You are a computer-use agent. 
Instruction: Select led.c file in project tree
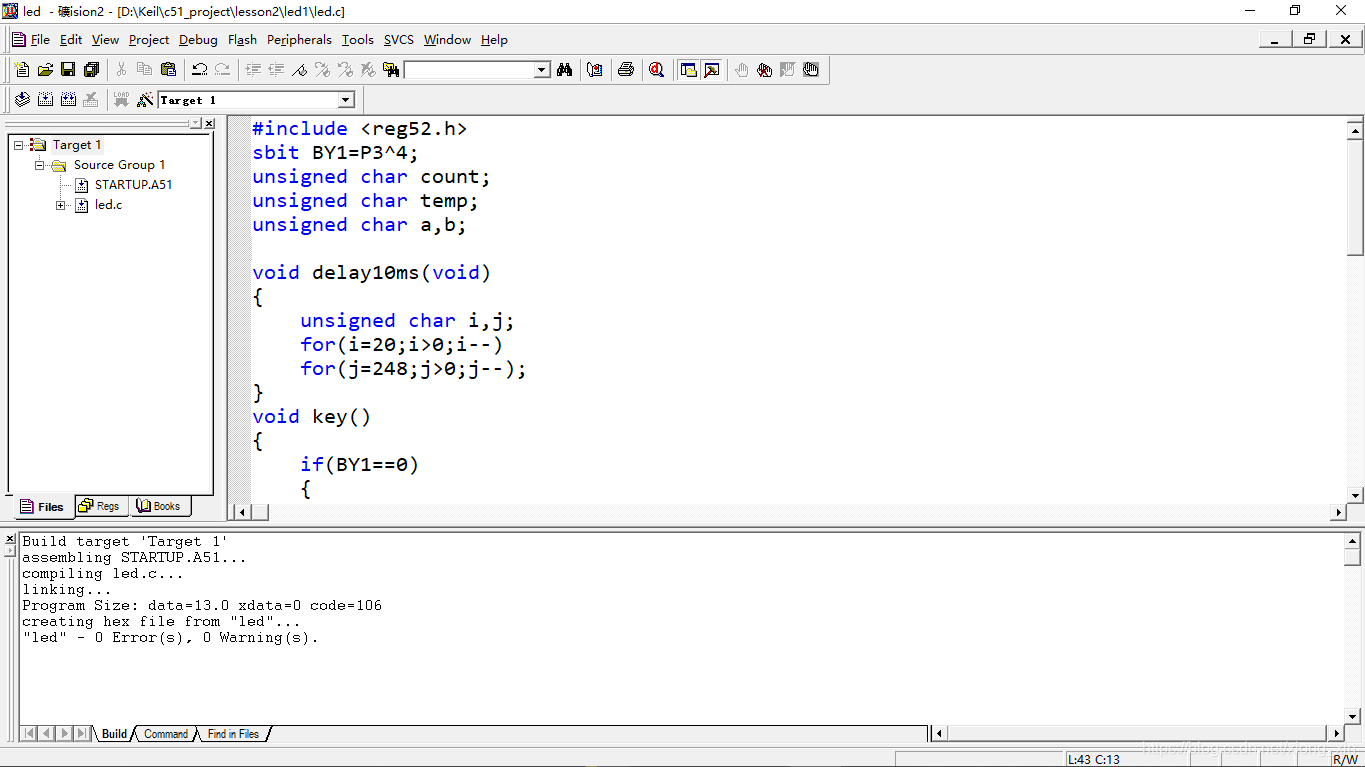[x=108, y=205]
